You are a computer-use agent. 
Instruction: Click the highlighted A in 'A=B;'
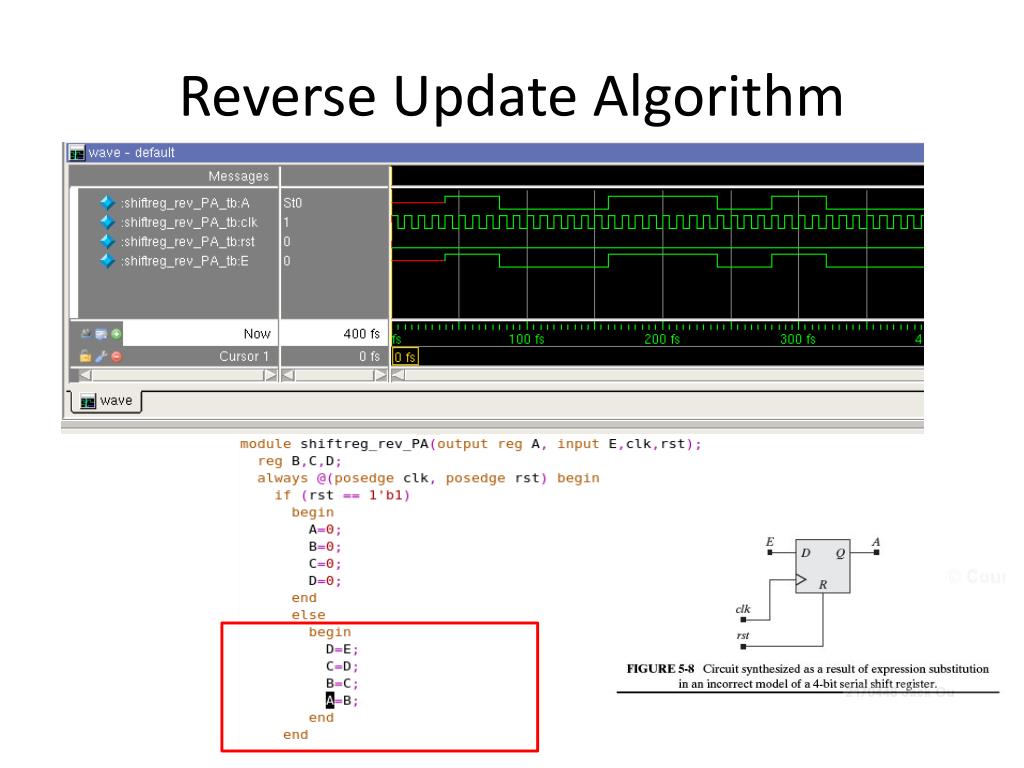[x=330, y=700]
